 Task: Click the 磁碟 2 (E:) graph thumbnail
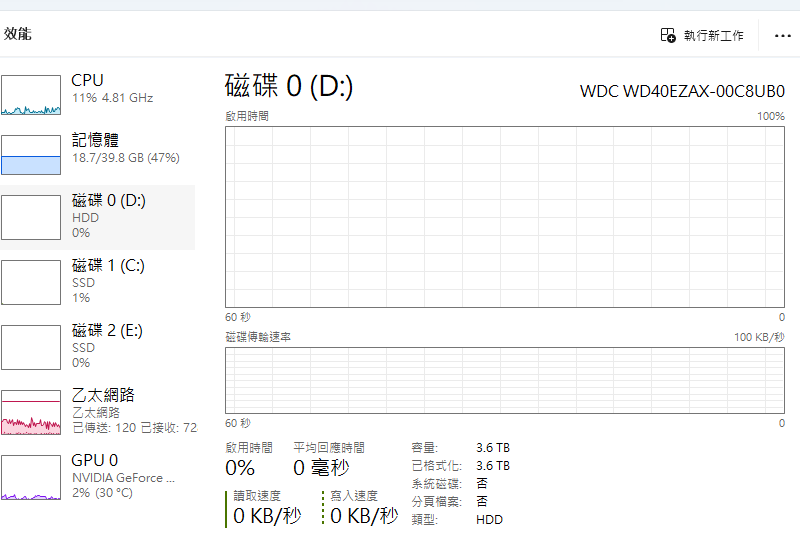click(x=31, y=347)
